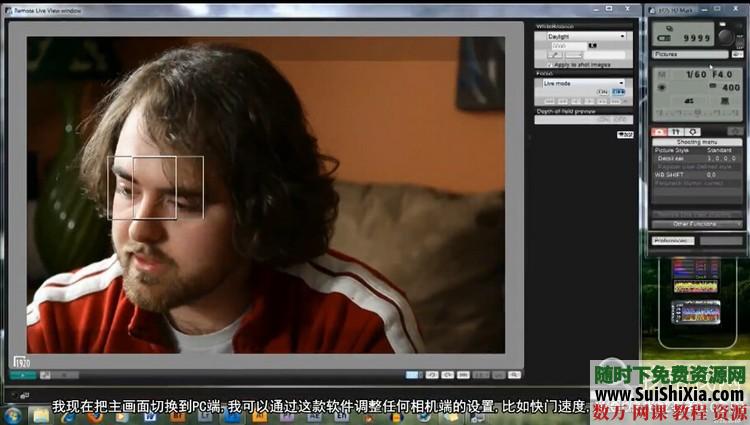
Task: Turn focus ON in the Focus panel
Action: coord(603,91)
